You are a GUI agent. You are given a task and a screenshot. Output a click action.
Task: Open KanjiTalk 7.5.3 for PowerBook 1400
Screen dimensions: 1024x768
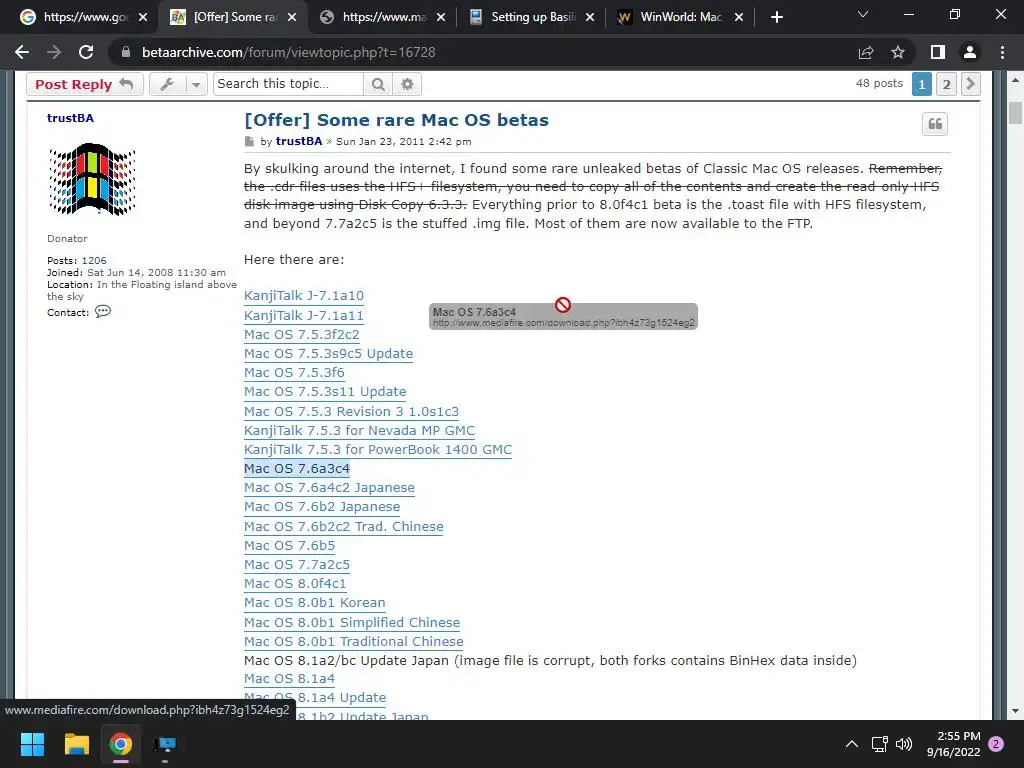coord(378,449)
